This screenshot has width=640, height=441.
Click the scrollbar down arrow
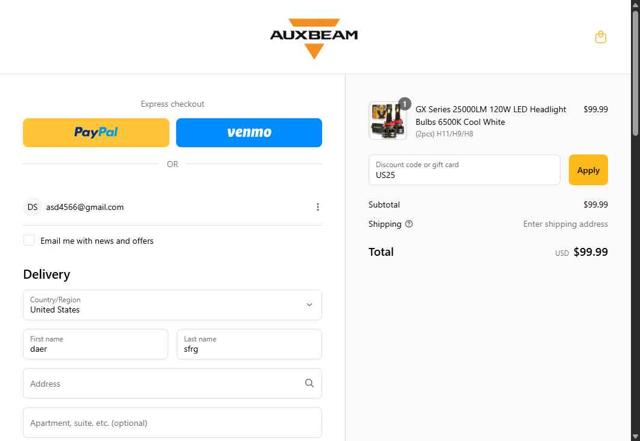(x=636, y=436)
